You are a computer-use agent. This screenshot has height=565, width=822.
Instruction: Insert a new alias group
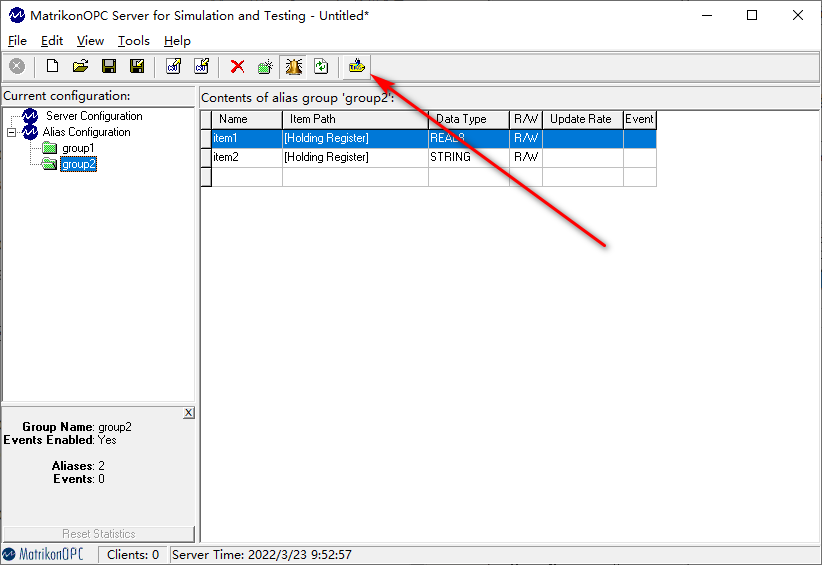pos(266,67)
